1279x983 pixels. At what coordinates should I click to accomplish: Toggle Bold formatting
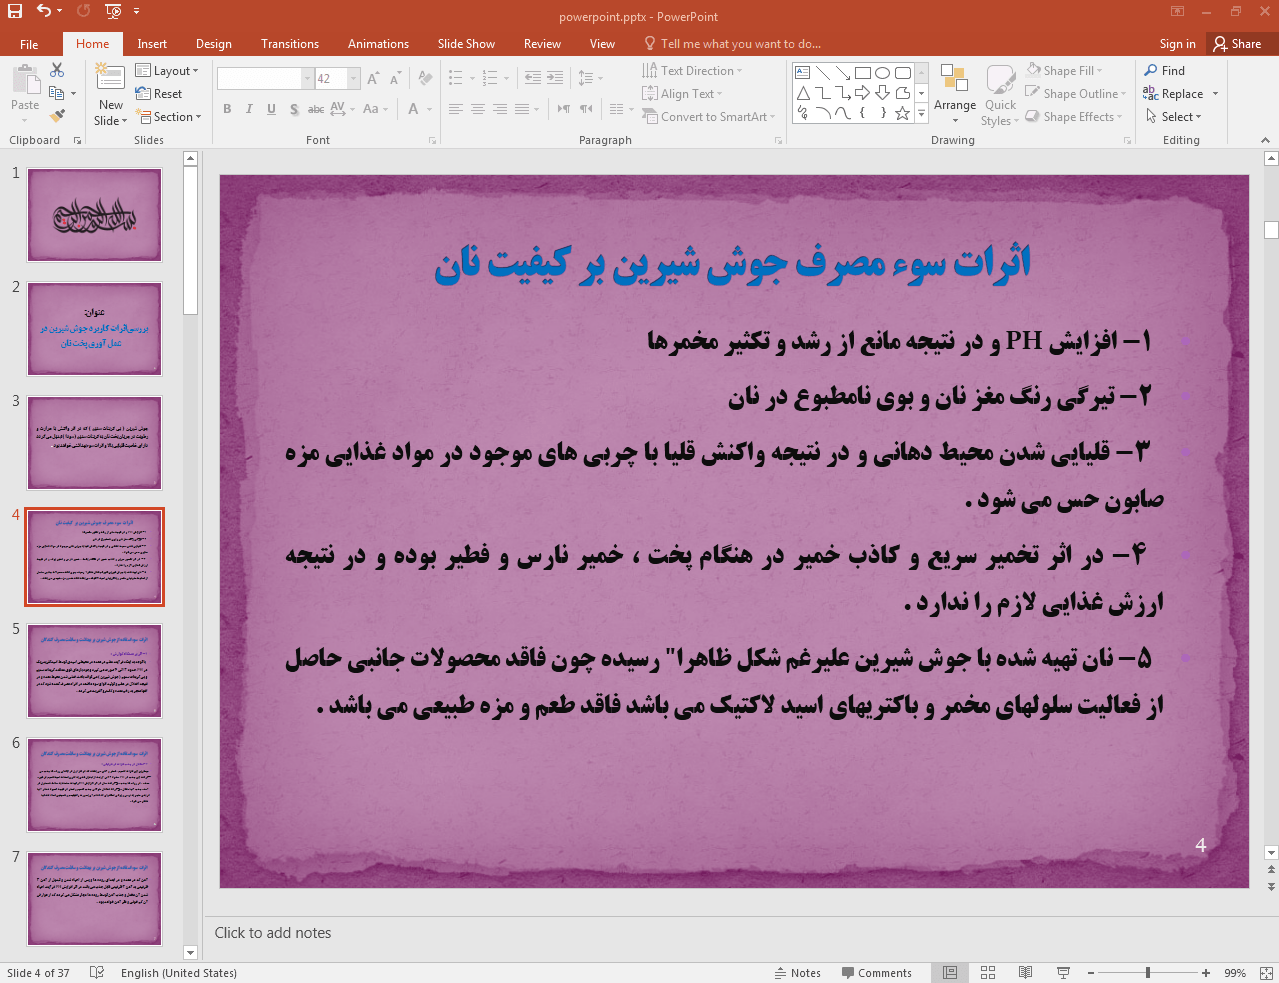pos(227,109)
